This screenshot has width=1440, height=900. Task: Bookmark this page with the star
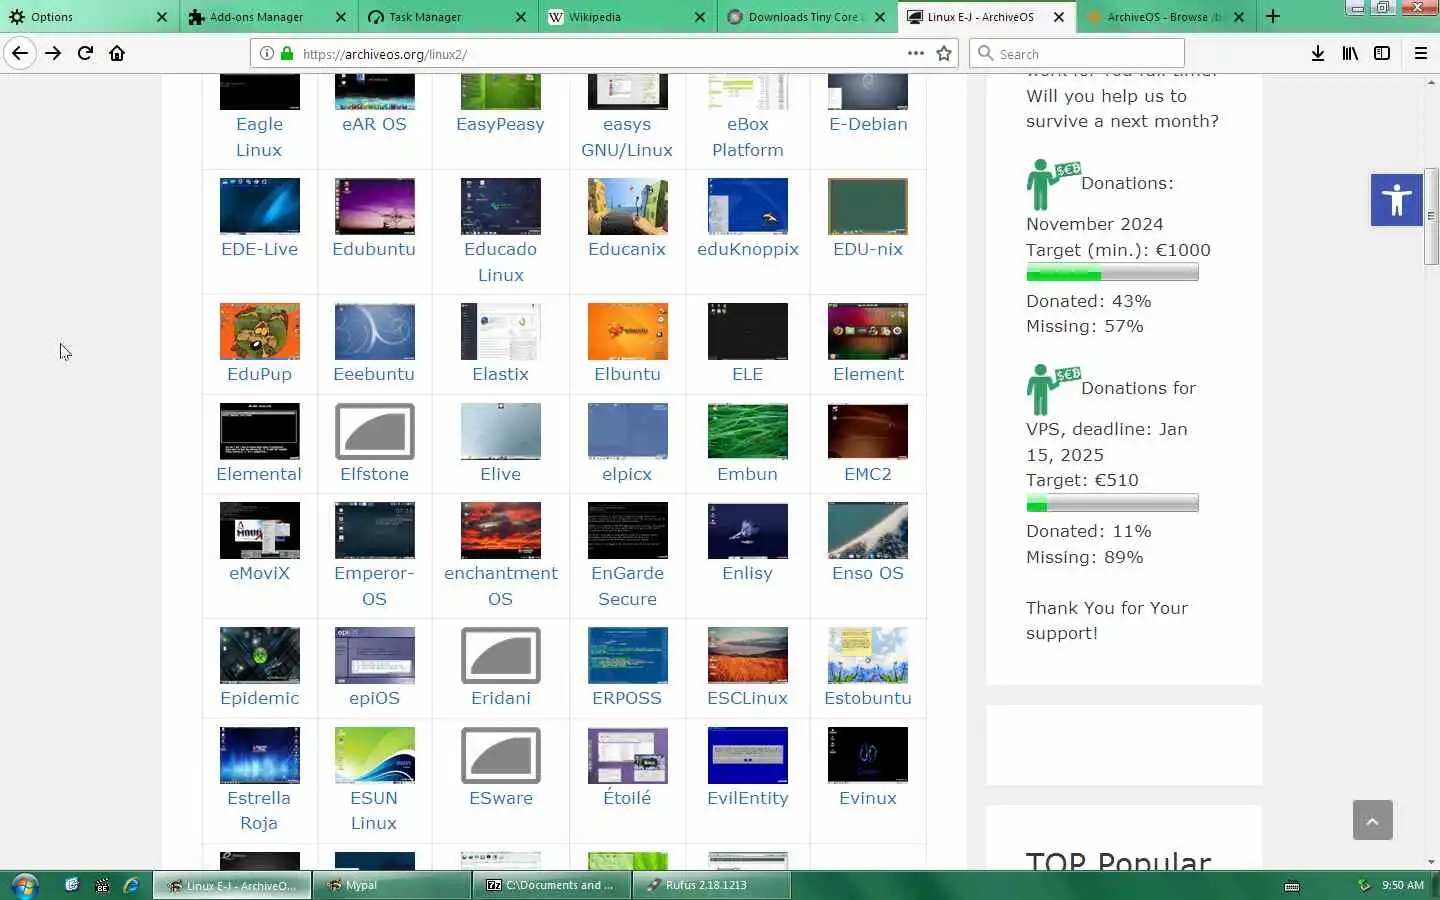click(944, 53)
